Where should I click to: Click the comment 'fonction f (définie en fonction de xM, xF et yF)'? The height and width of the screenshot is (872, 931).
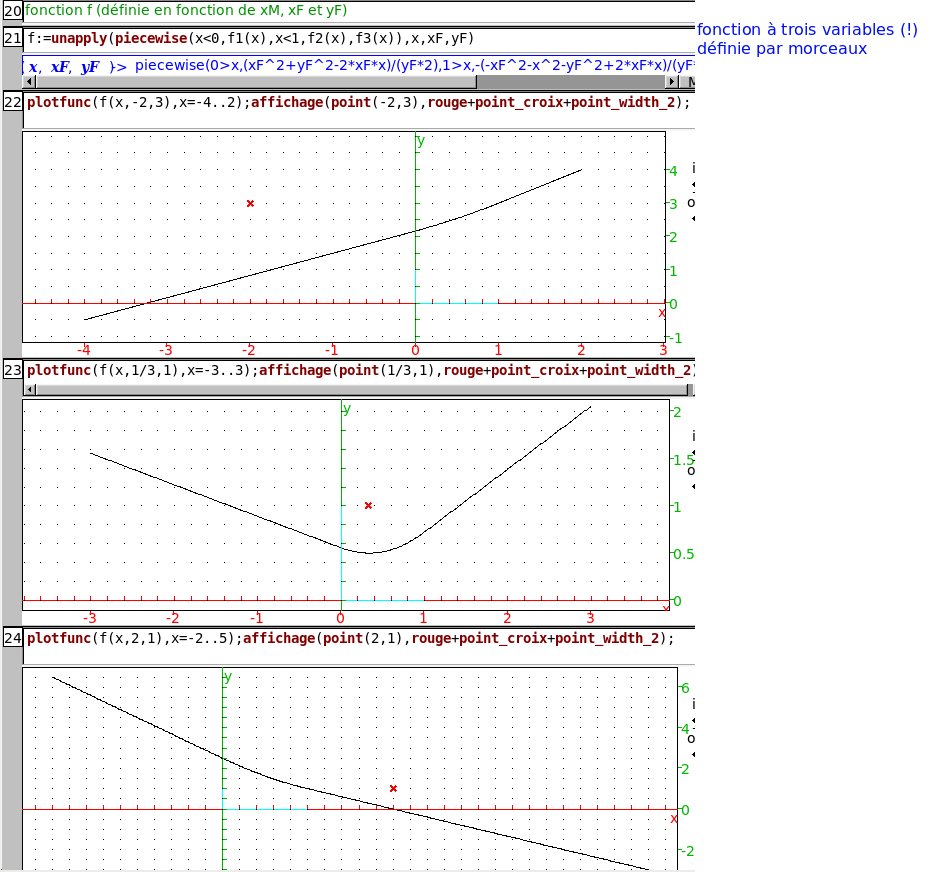(x=186, y=10)
